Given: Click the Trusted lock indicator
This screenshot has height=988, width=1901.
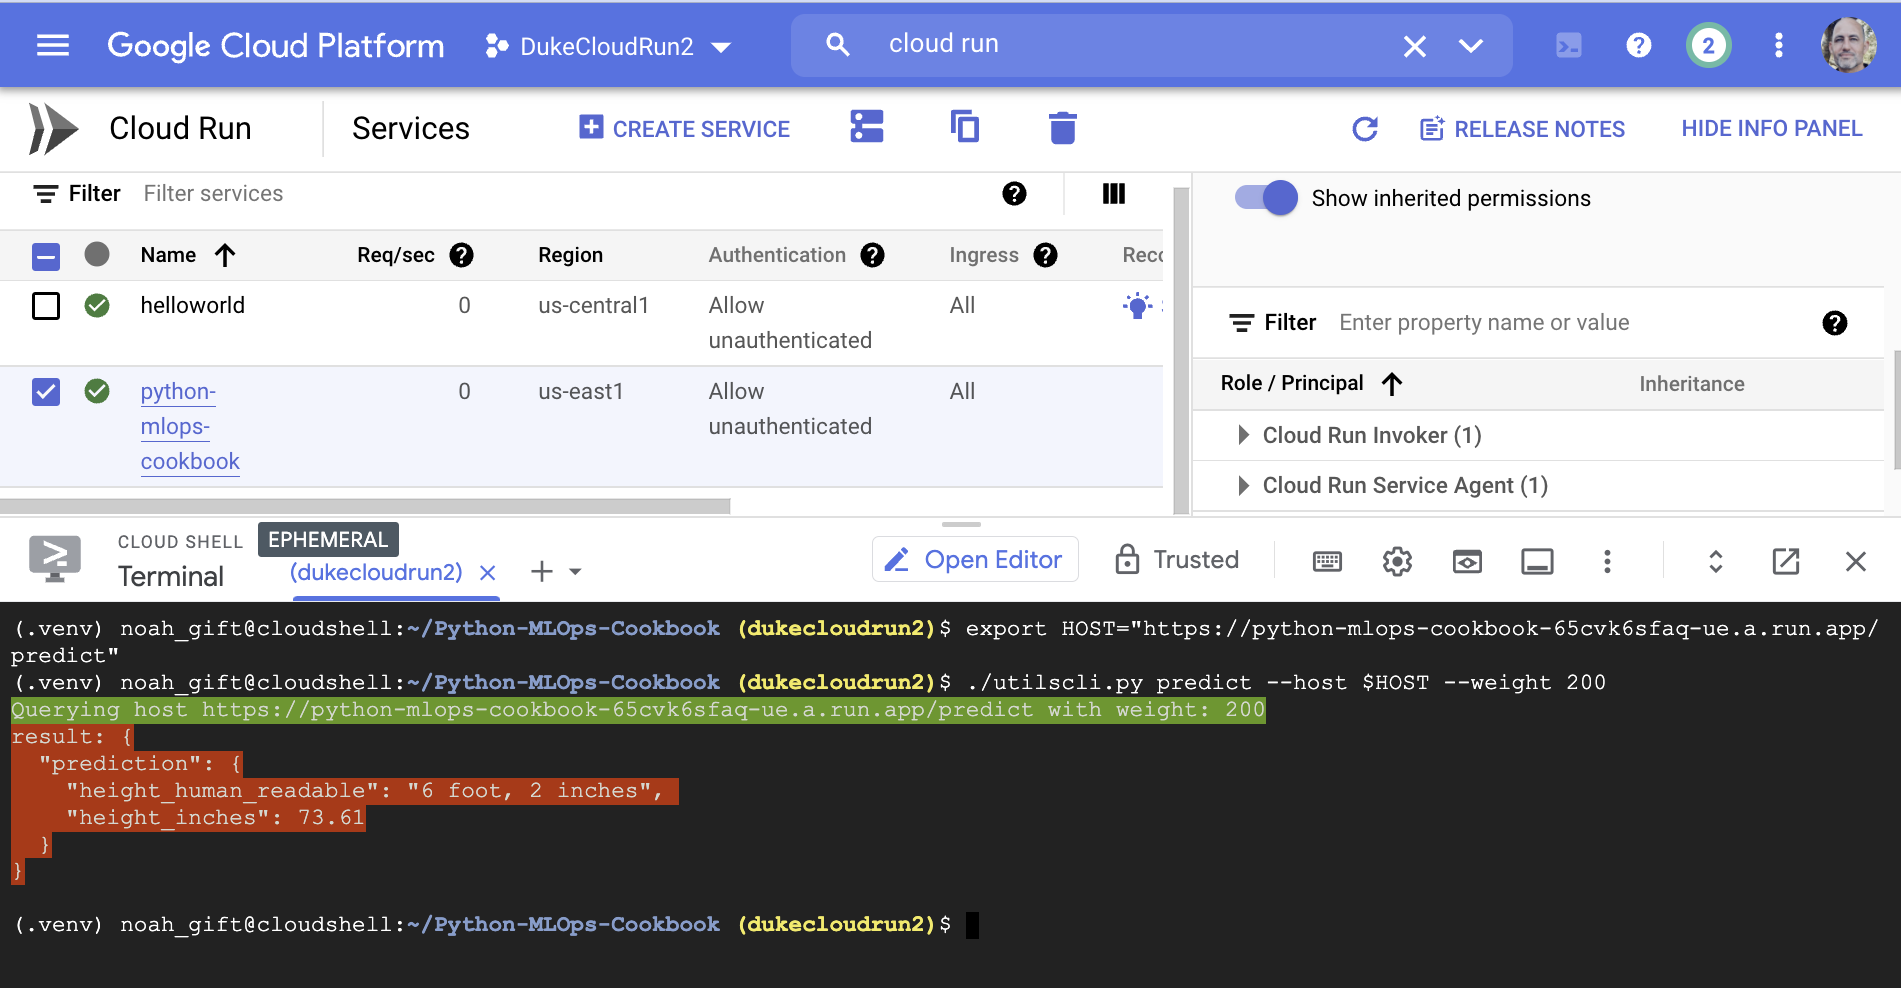Looking at the screenshot, I should (1177, 559).
